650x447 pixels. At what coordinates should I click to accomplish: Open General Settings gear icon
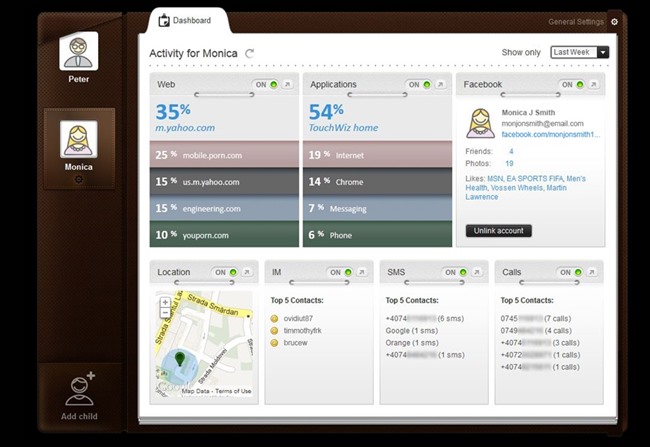click(614, 22)
